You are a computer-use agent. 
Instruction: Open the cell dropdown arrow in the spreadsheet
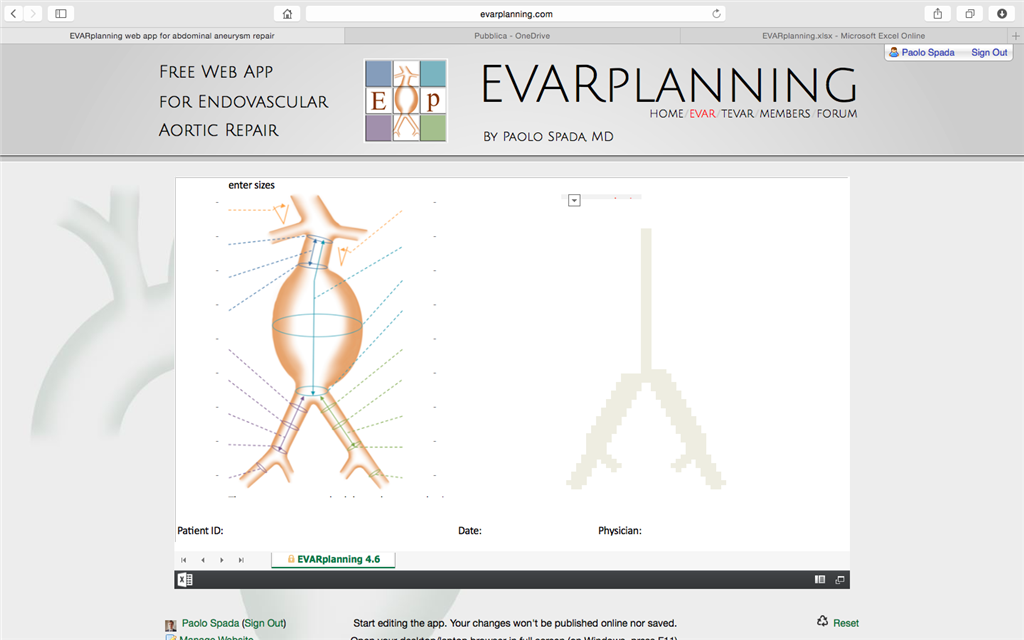click(x=574, y=199)
